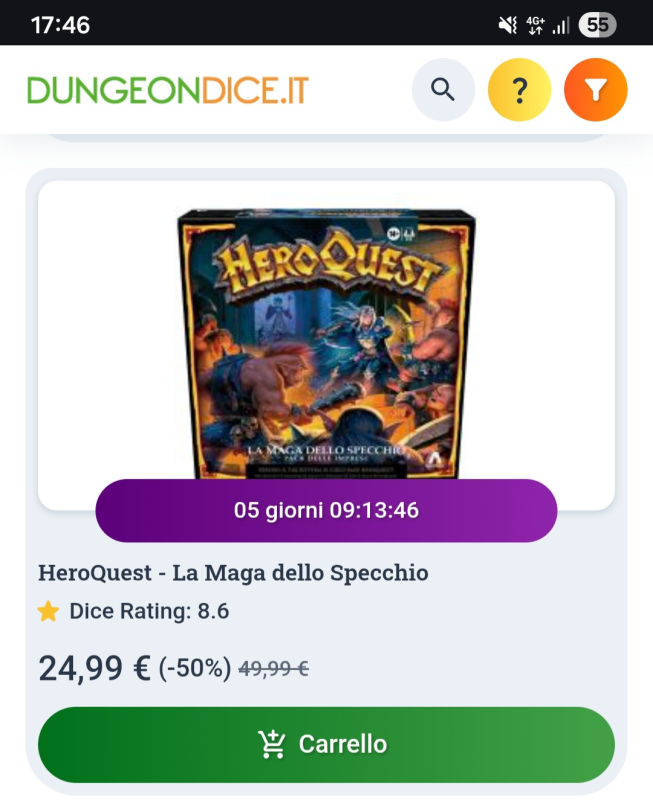
Task: Tap the signal strength bars icon
Action: click(561, 26)
